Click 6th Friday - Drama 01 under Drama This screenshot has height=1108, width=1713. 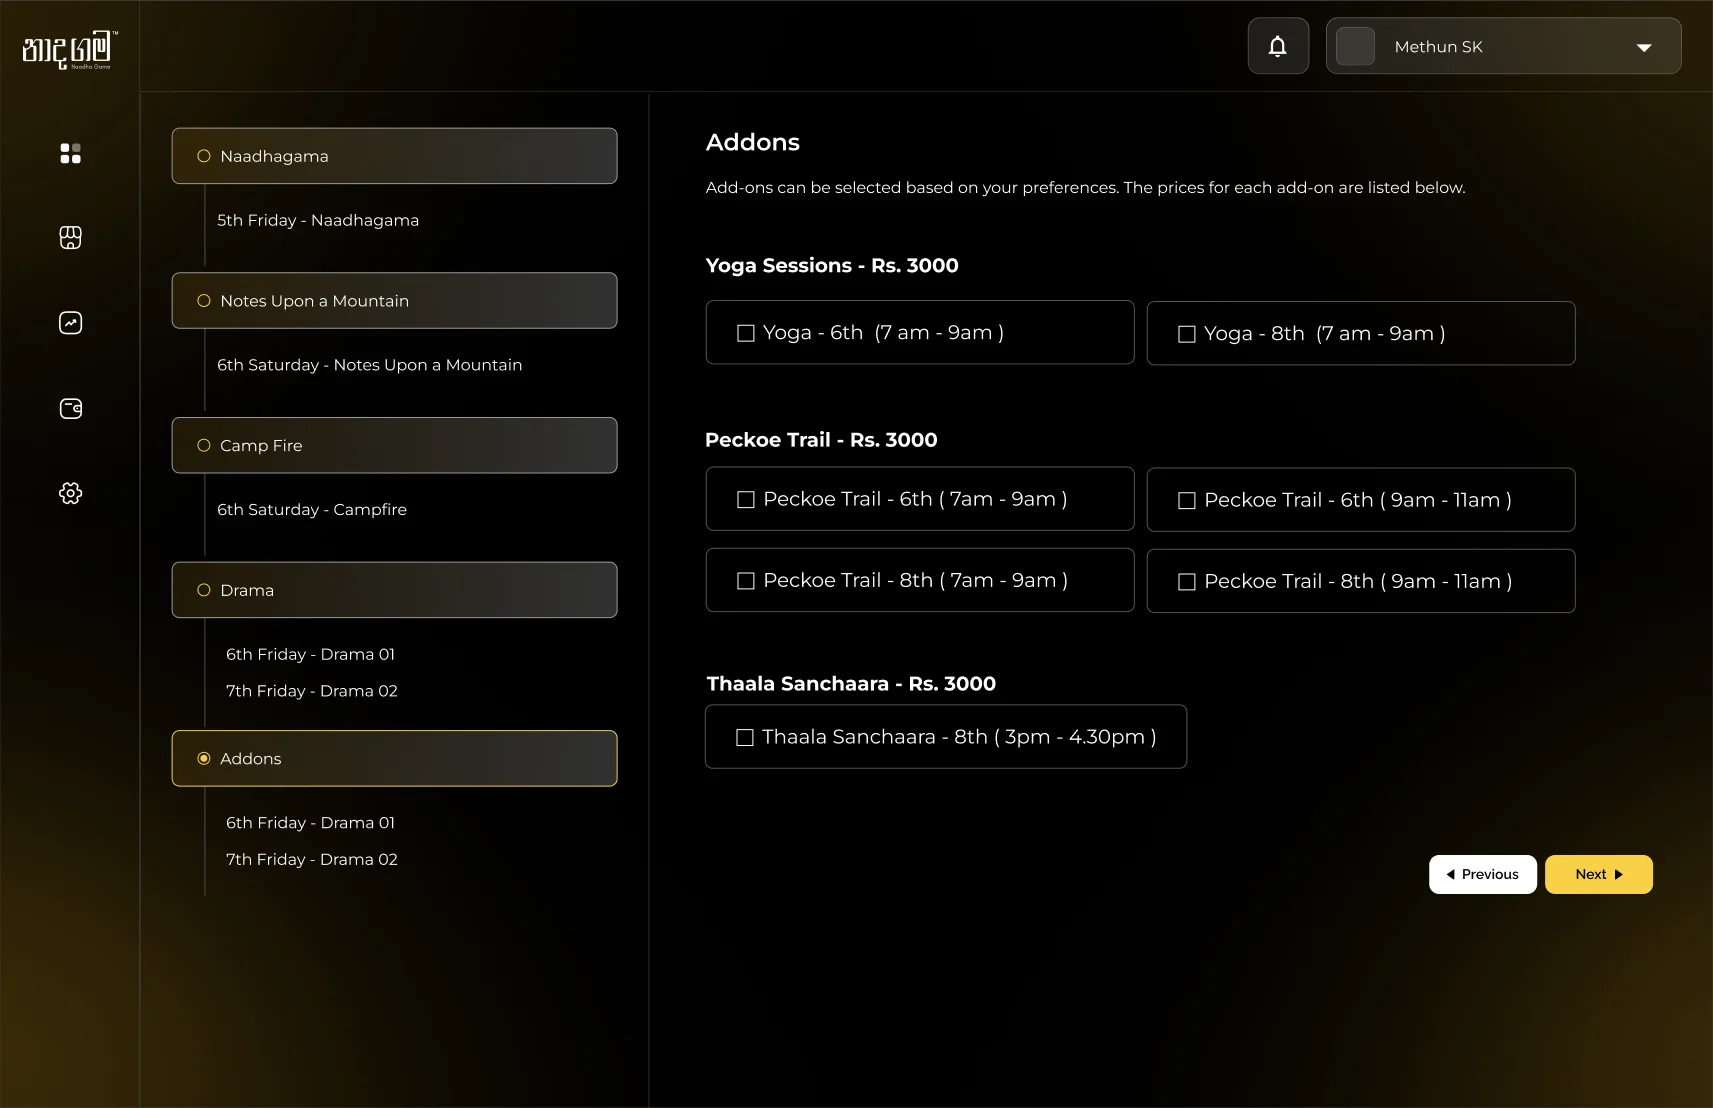coord(310,654)
